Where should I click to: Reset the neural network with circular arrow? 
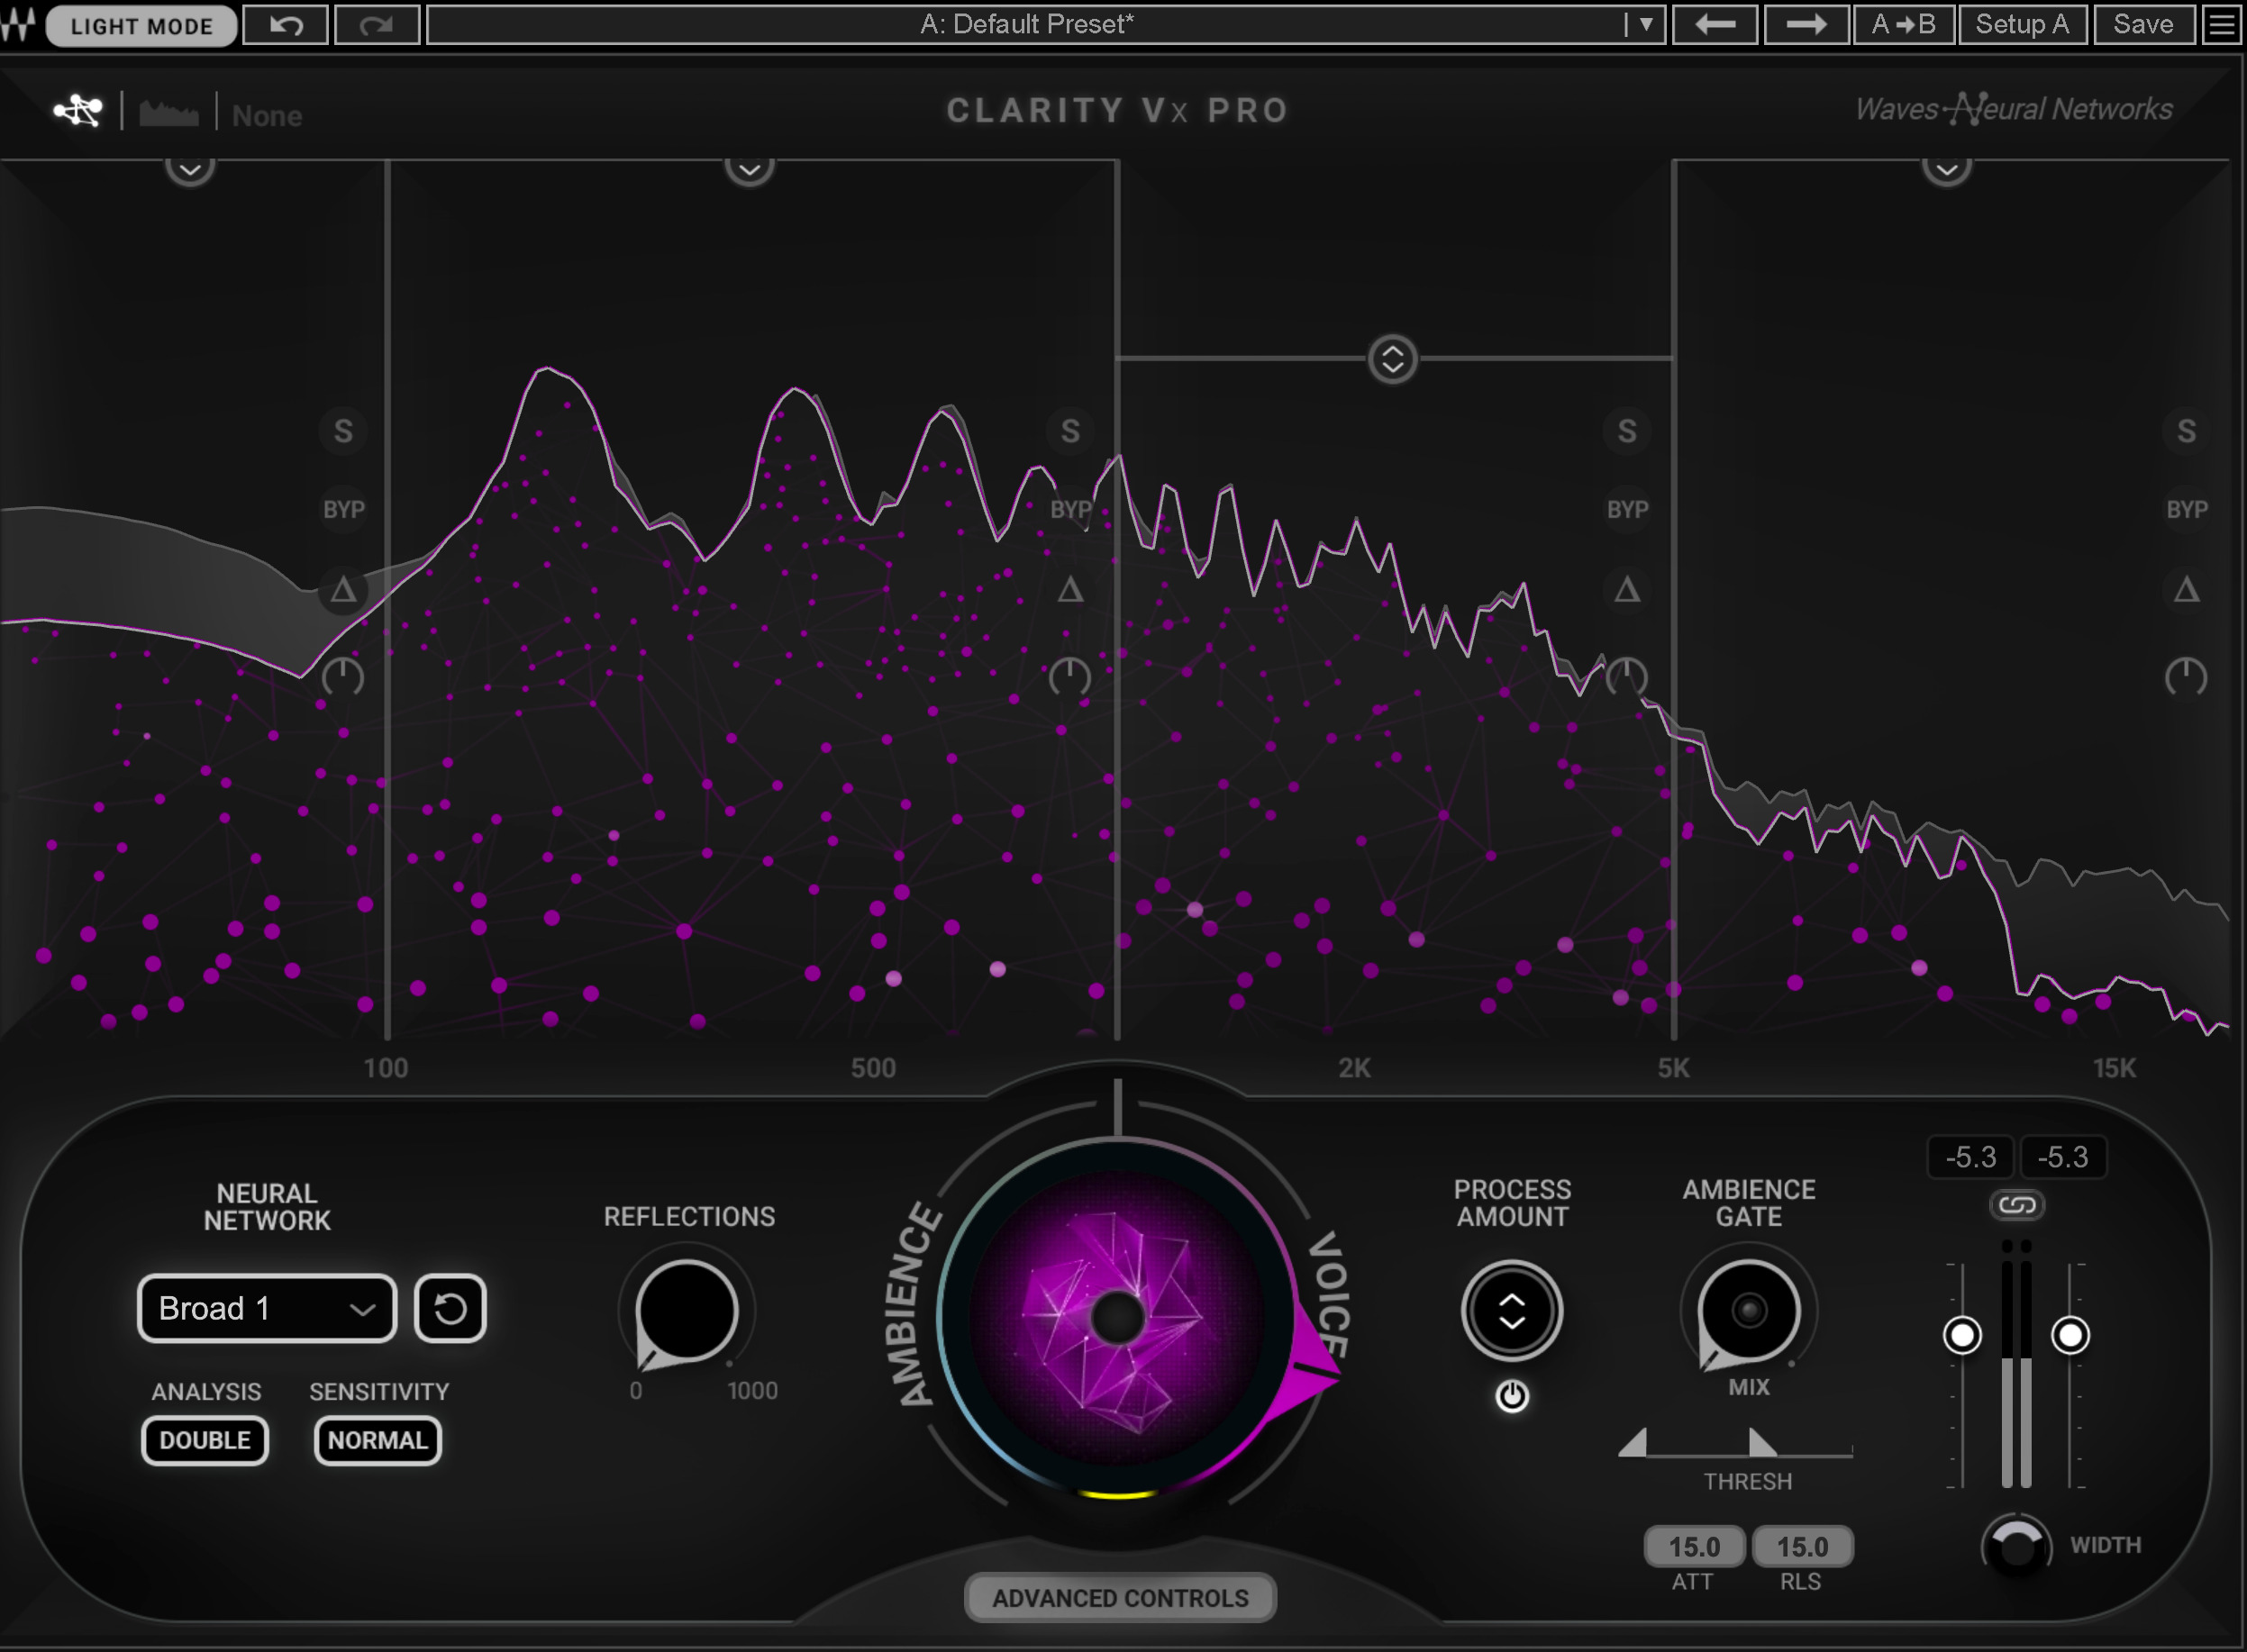coord(450,1308)
